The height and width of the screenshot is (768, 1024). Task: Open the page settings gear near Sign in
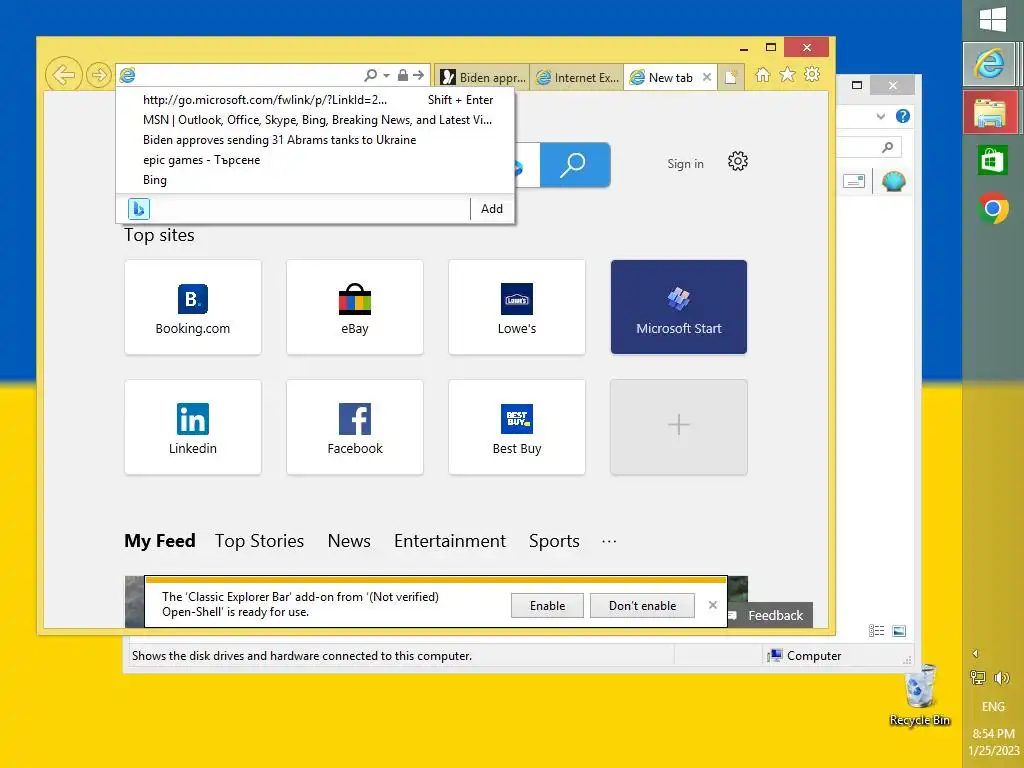pyautogui.click(x=737, y=161)
